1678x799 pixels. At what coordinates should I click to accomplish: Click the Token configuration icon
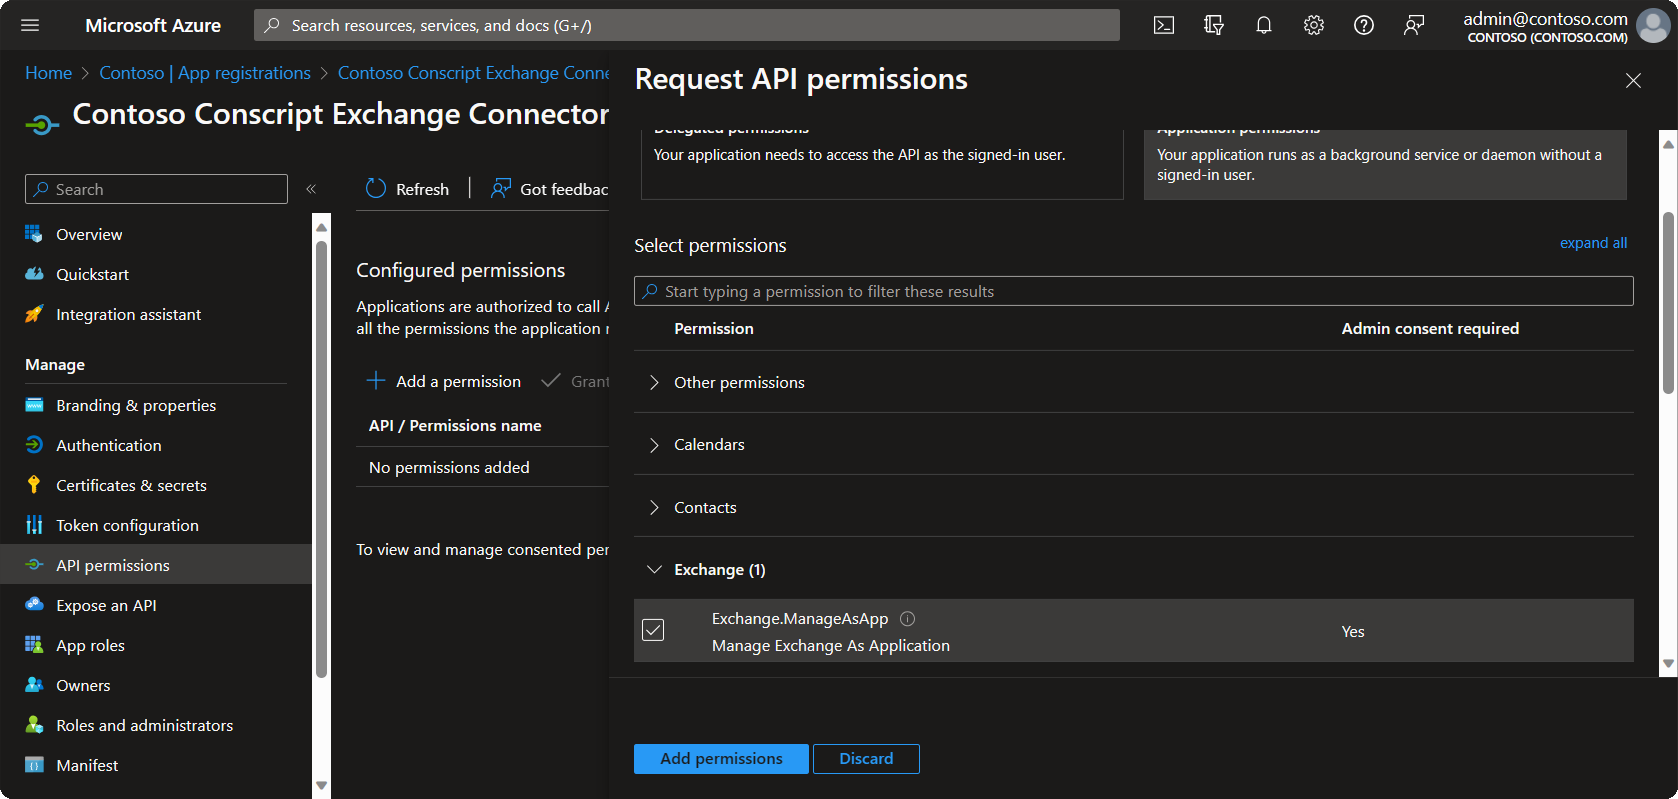coord(34,525)
